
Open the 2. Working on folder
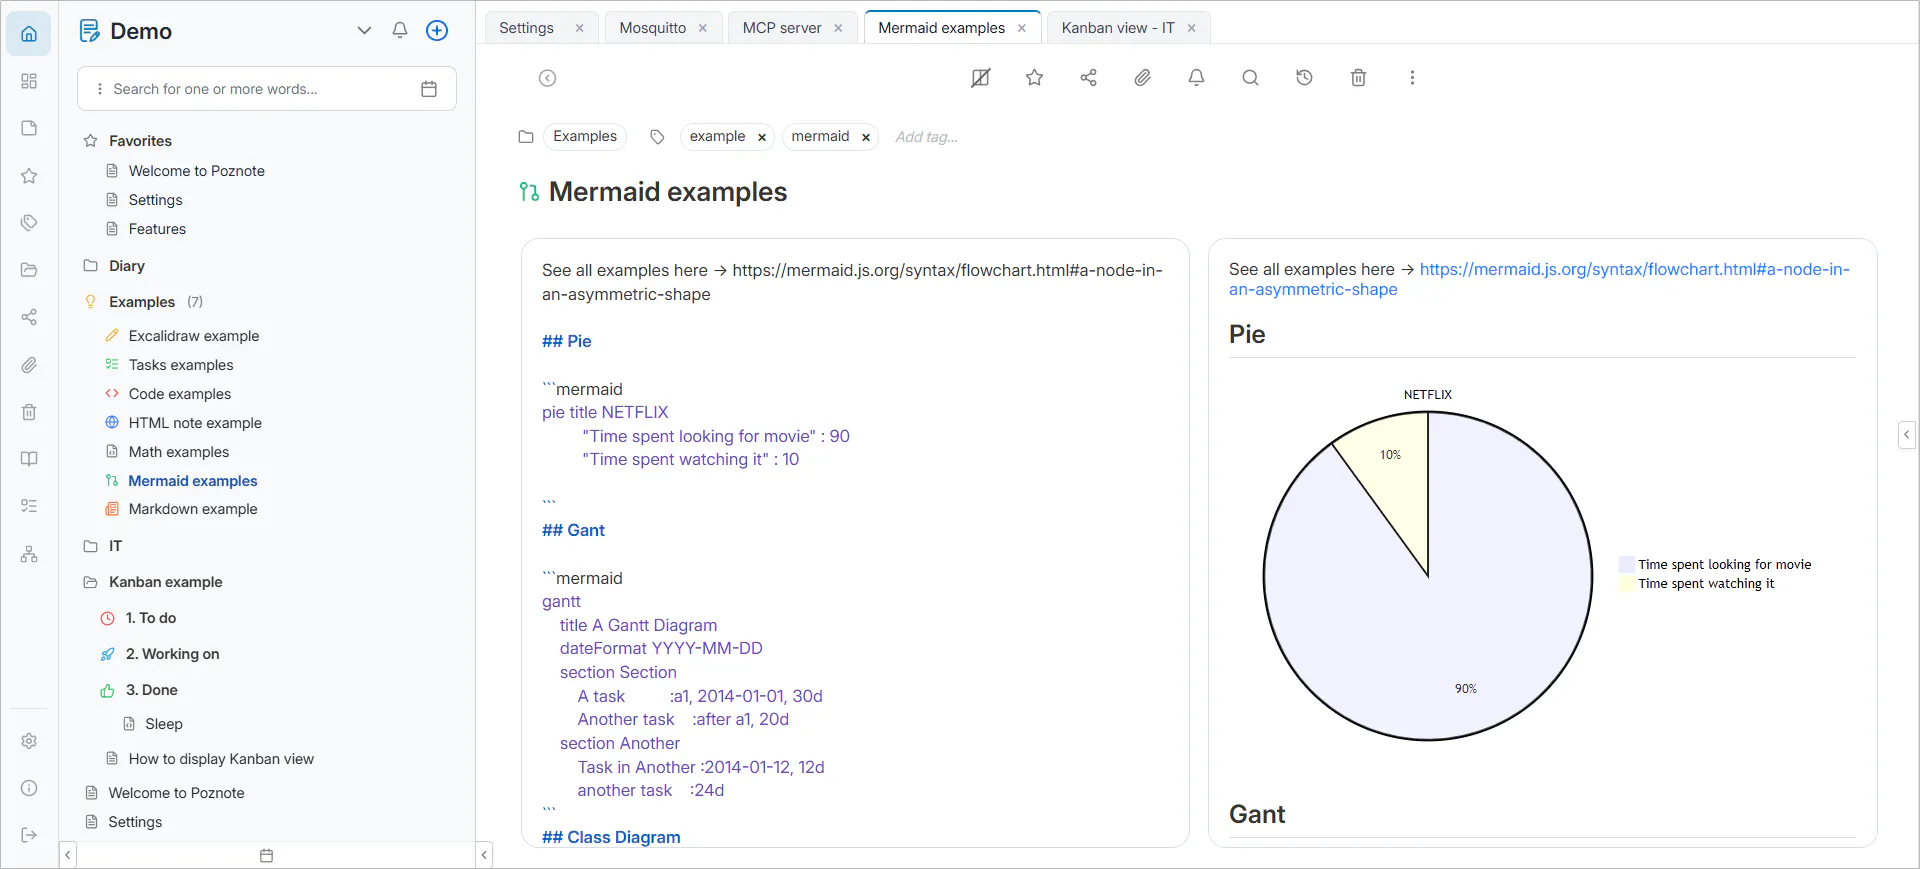[172, 654]
